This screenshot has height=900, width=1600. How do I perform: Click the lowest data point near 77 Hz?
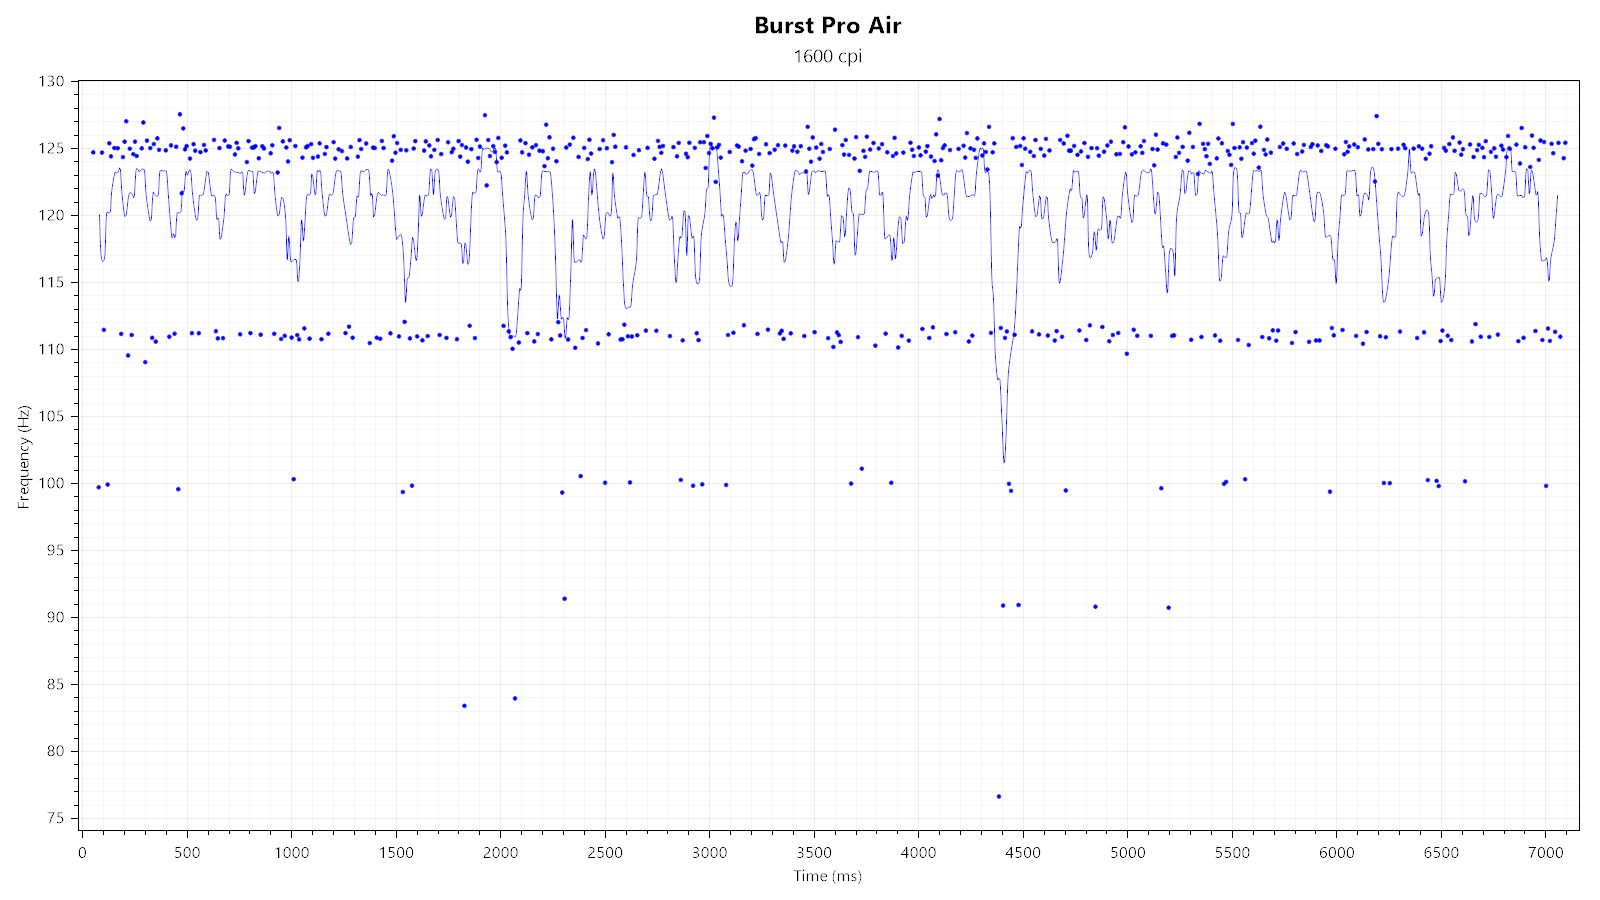click(x=998, y=796)
